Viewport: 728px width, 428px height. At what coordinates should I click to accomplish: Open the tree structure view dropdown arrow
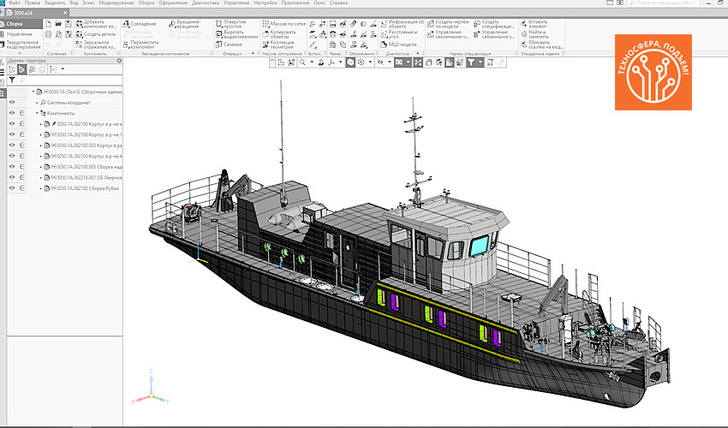click(63, 69)
